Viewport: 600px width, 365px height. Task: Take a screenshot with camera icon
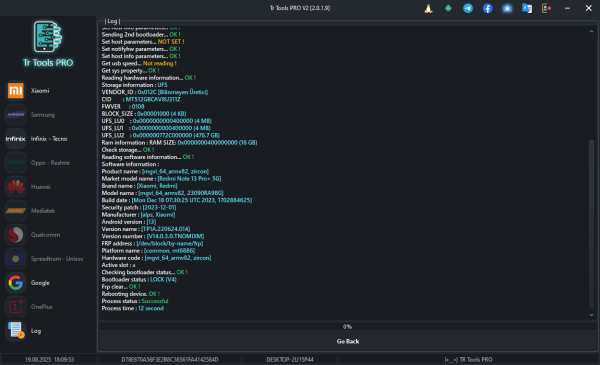(507, 8)
